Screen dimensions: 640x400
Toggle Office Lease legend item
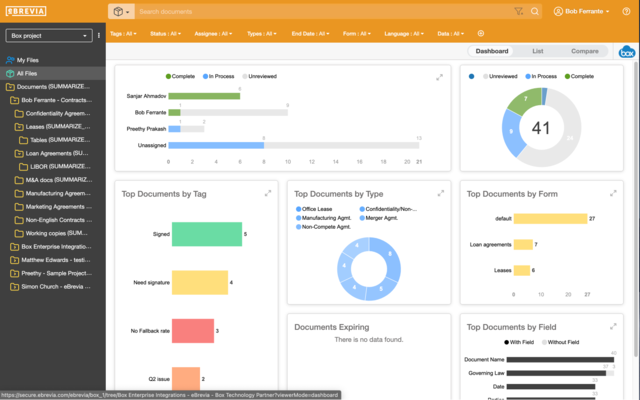click(x=314, y=209)
